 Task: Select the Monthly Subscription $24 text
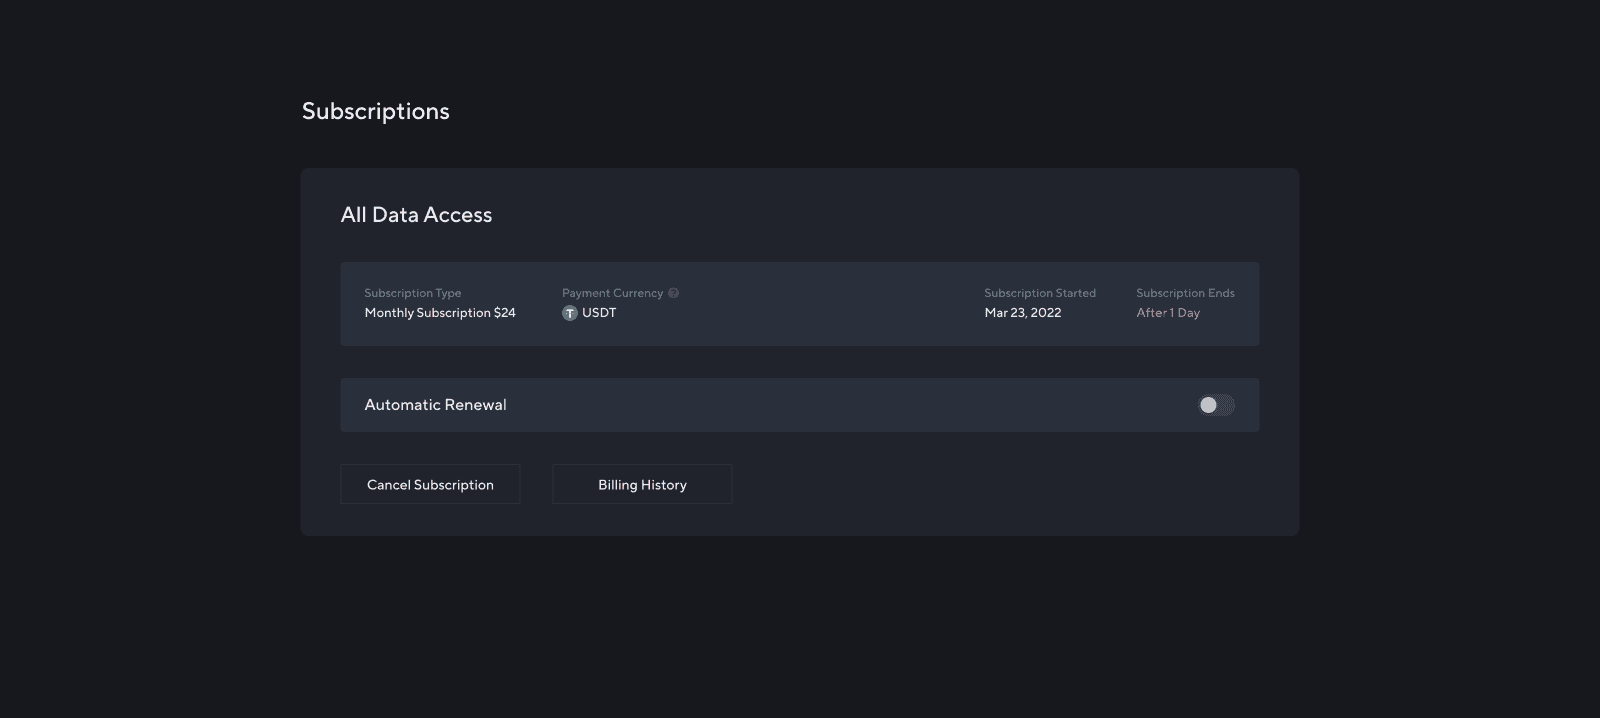click(x=440, y=313)
